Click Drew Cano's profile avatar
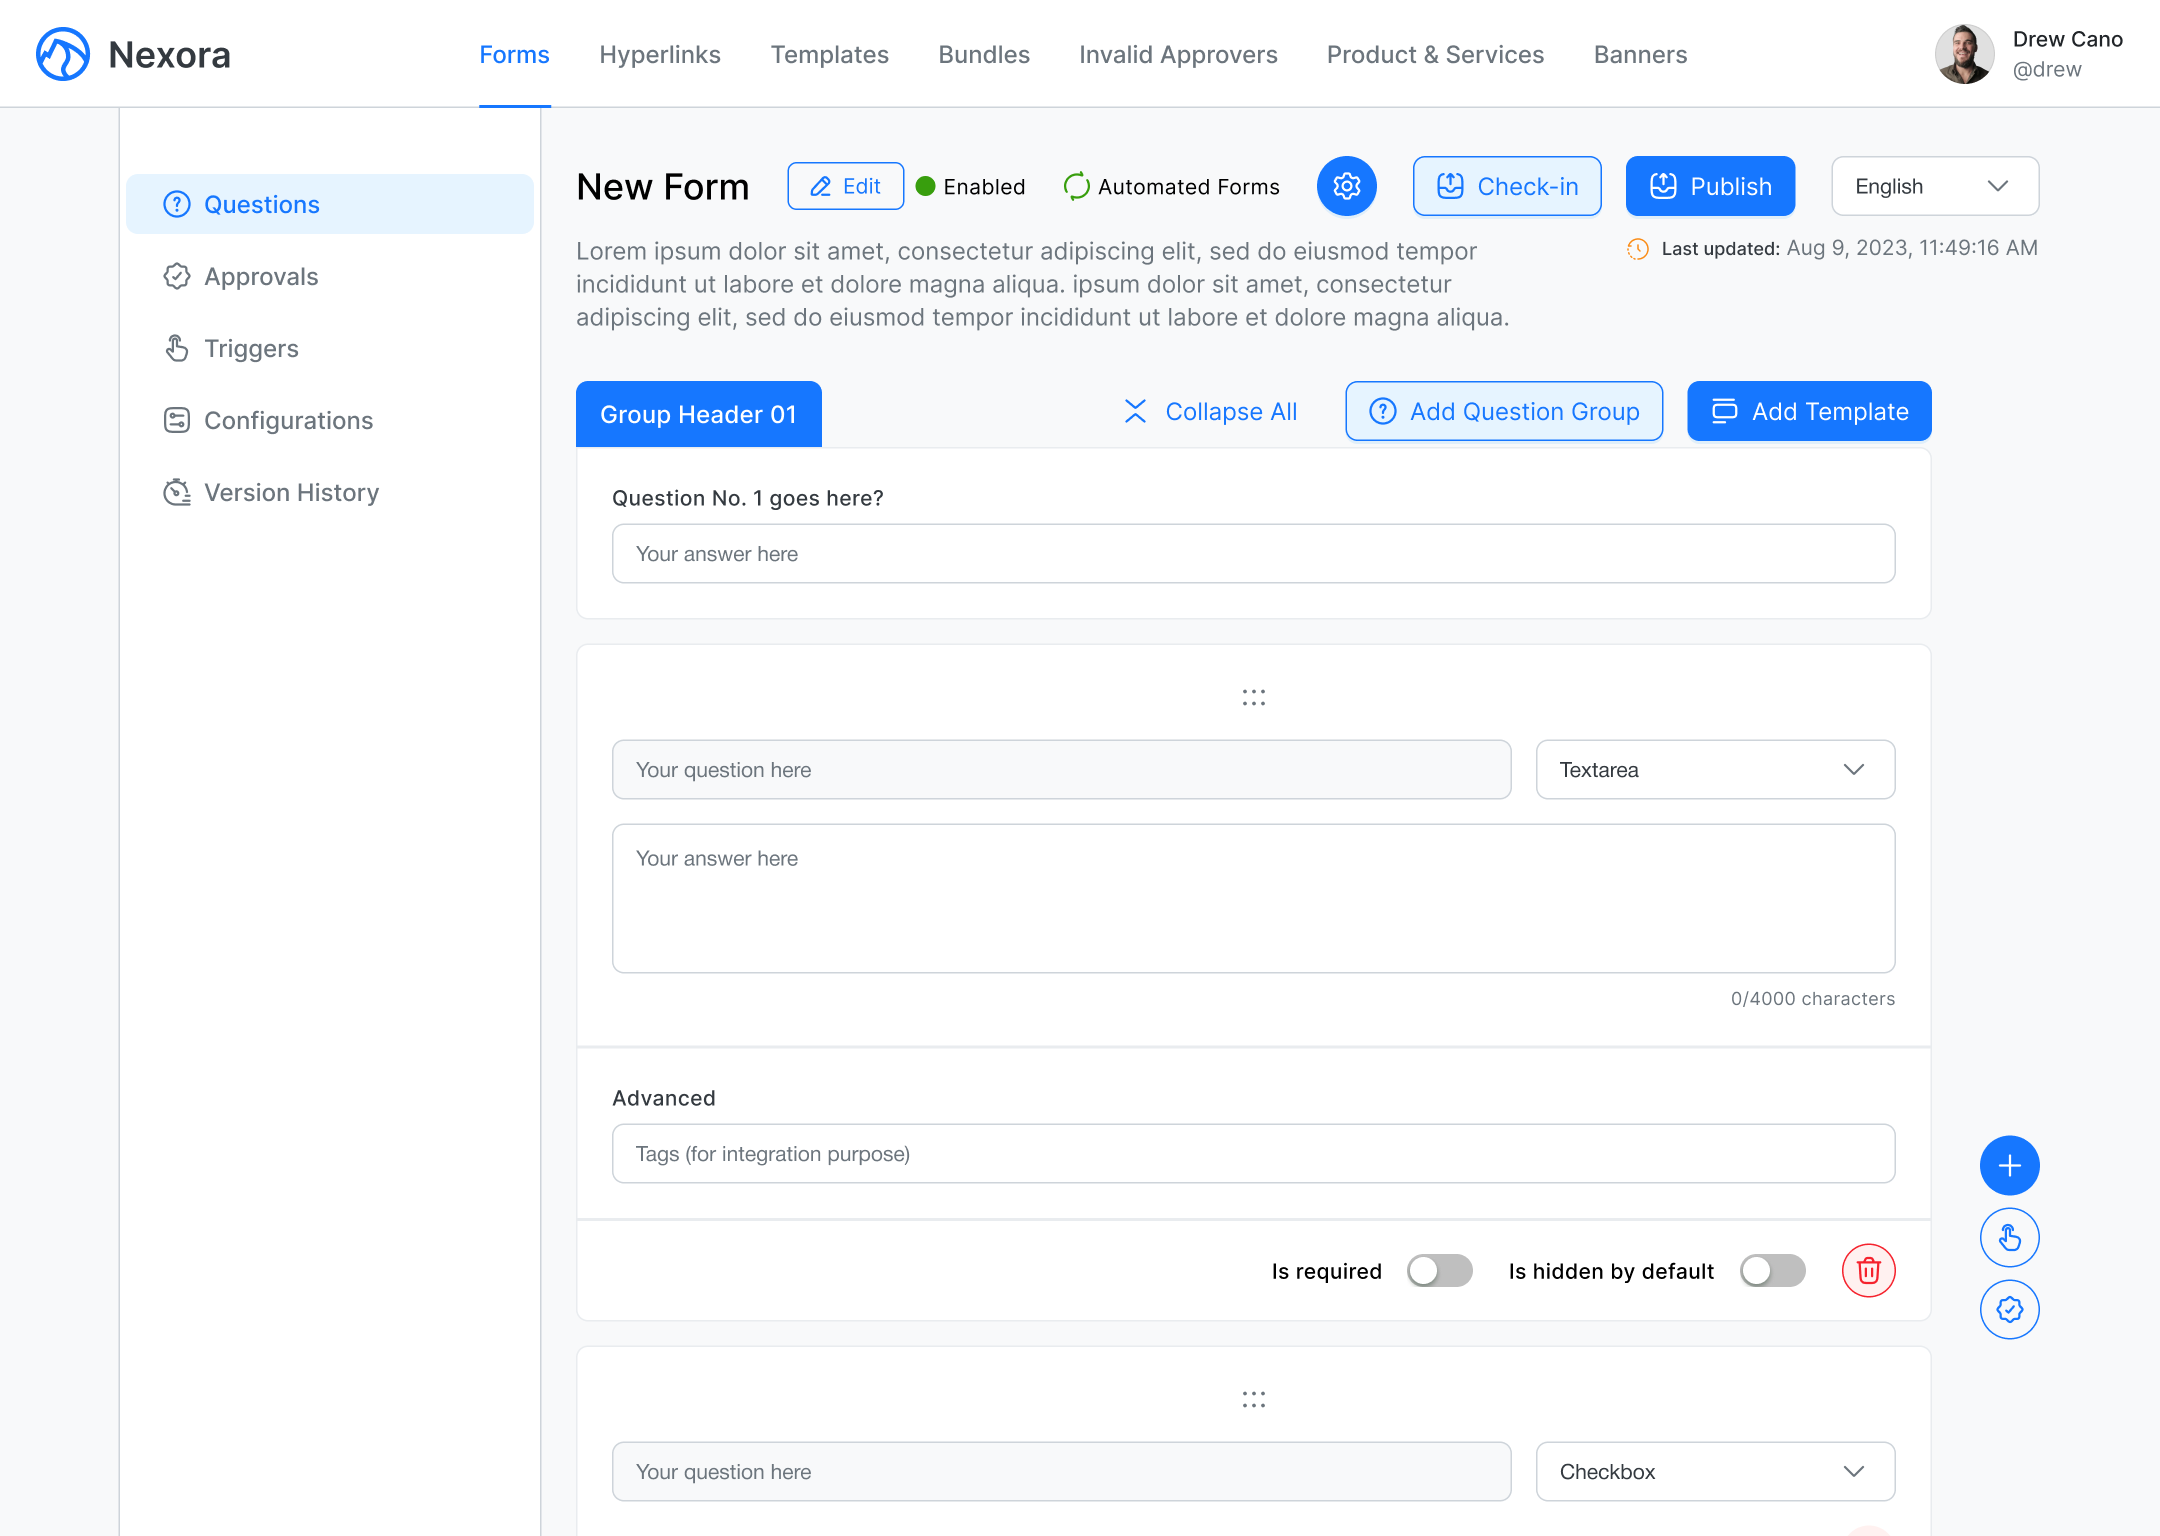The image size is (2160, 1536). (x=1964, y=54)
